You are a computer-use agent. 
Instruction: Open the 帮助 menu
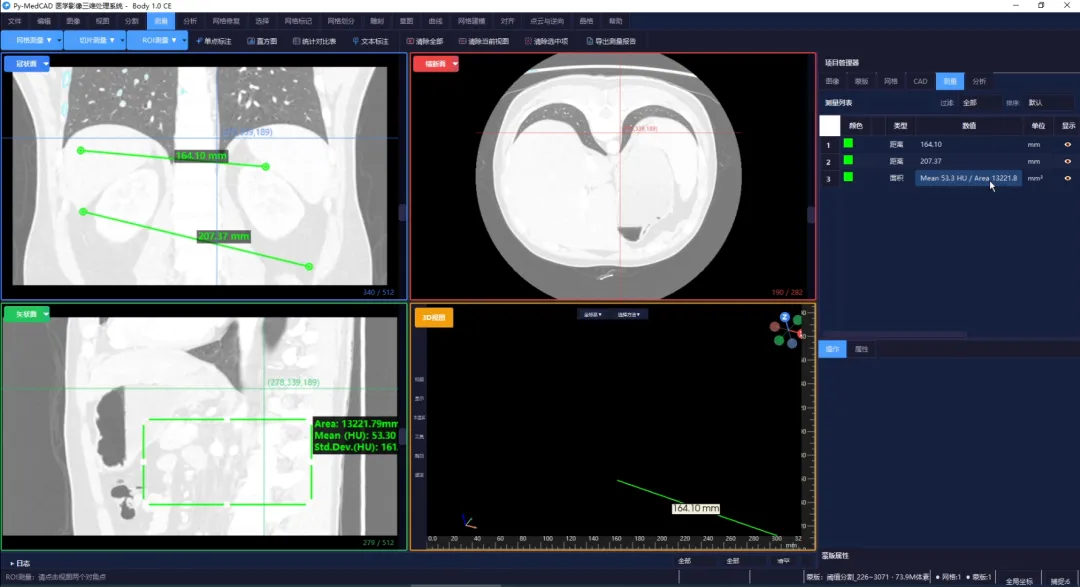tap(616, 21)
